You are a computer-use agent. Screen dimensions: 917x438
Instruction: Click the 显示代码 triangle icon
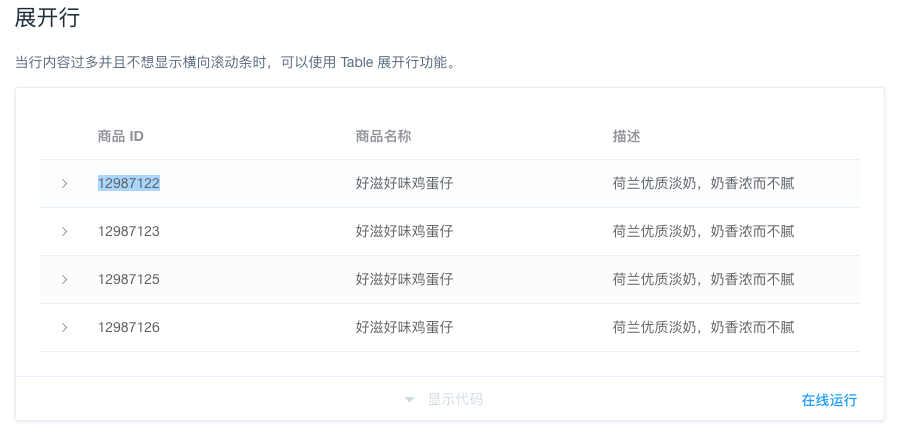(x=409, y=400)
